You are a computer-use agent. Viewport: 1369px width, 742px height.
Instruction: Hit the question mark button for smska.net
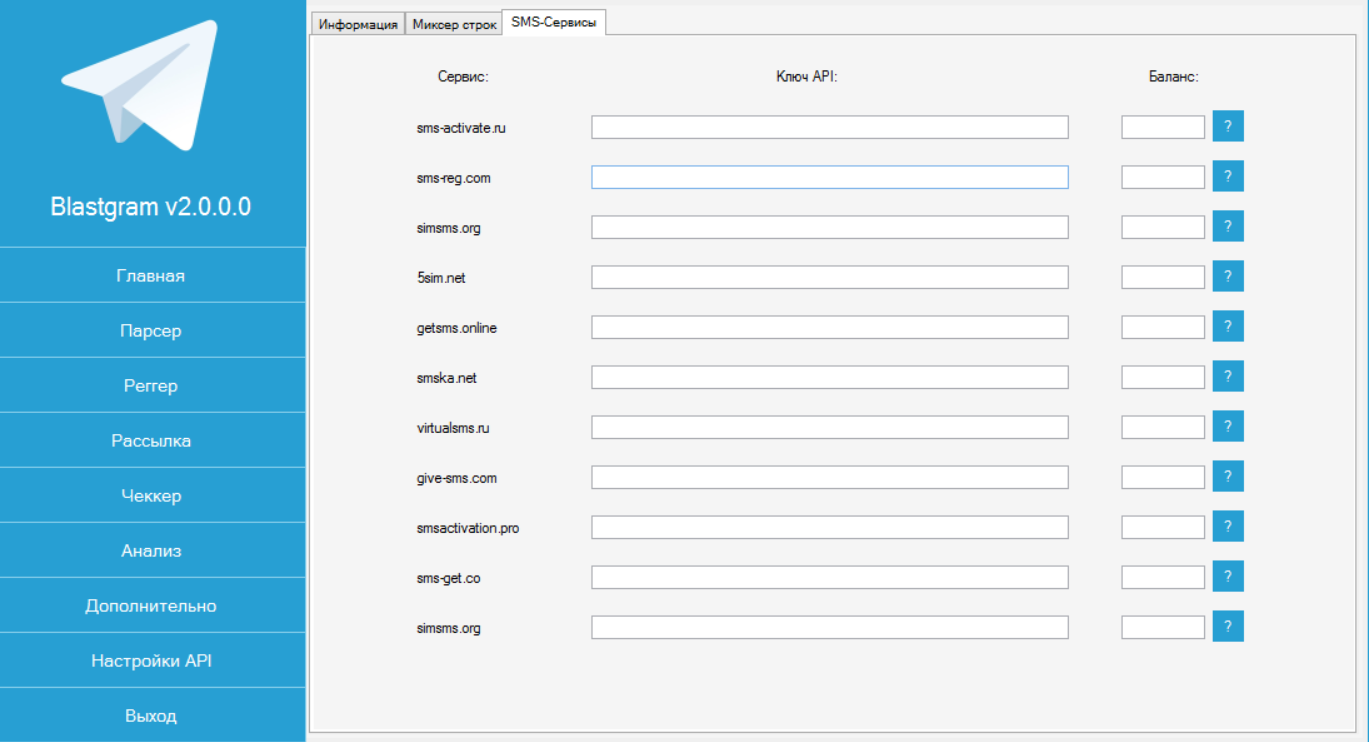coord(1228,376)
